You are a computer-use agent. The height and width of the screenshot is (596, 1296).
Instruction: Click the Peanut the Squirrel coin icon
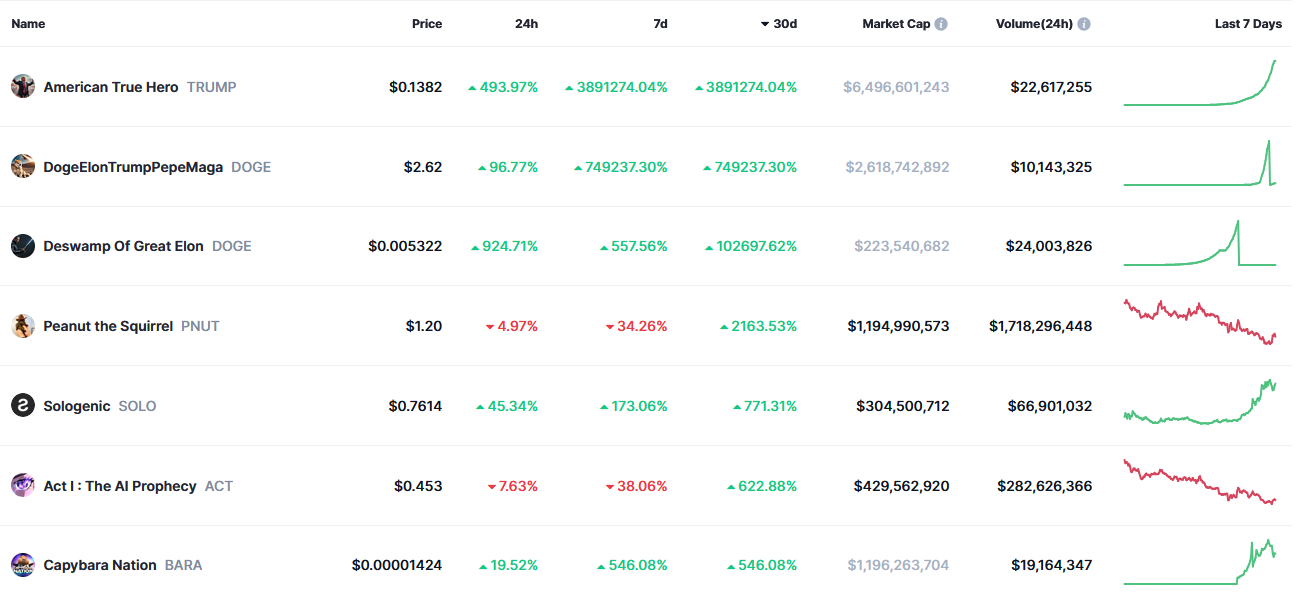pyautogui.click(x=23, y=326)
